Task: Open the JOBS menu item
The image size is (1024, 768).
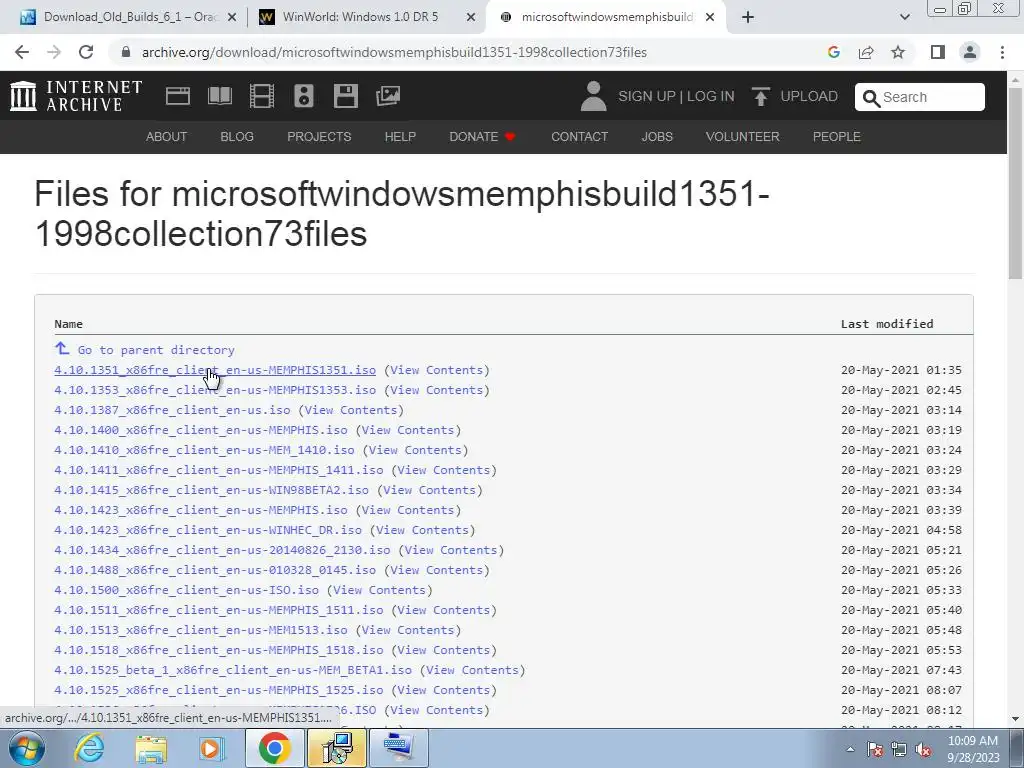Action: click(x=657, y=136)
